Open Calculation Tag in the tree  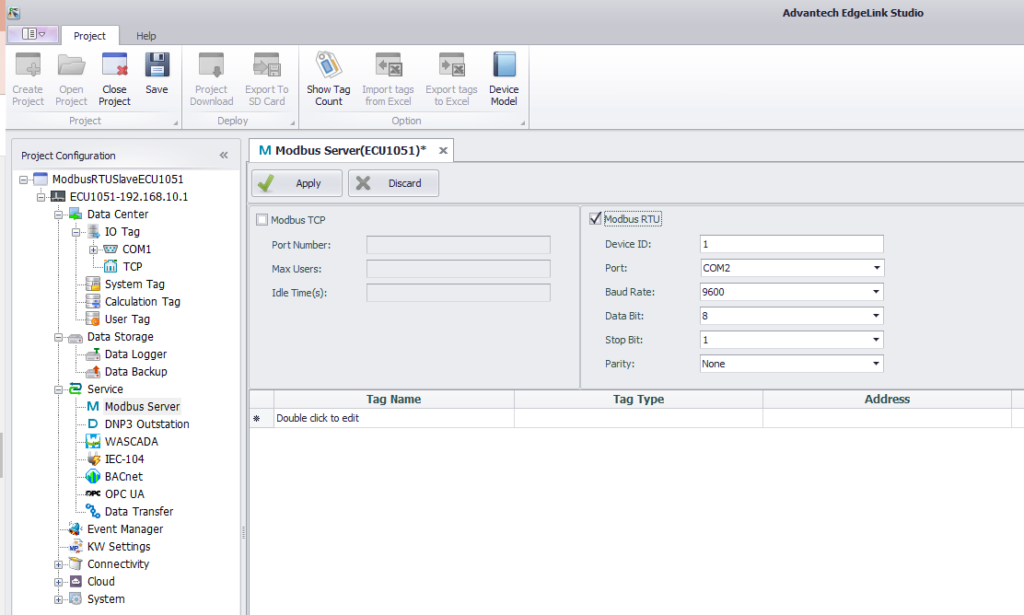[x=142, y=302]
